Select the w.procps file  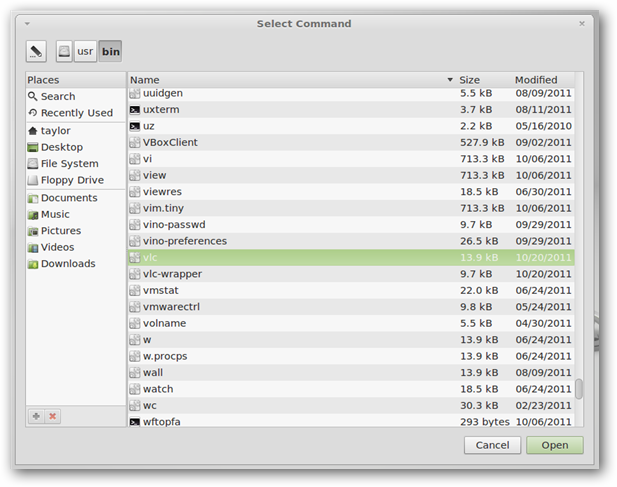click(351, 356)
